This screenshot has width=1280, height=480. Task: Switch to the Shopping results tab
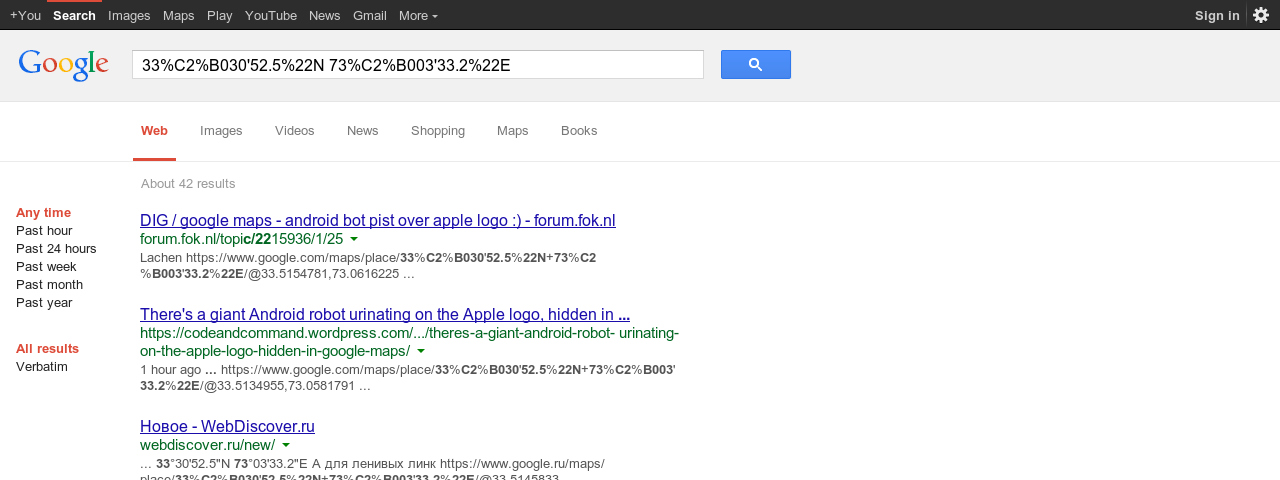438,131
